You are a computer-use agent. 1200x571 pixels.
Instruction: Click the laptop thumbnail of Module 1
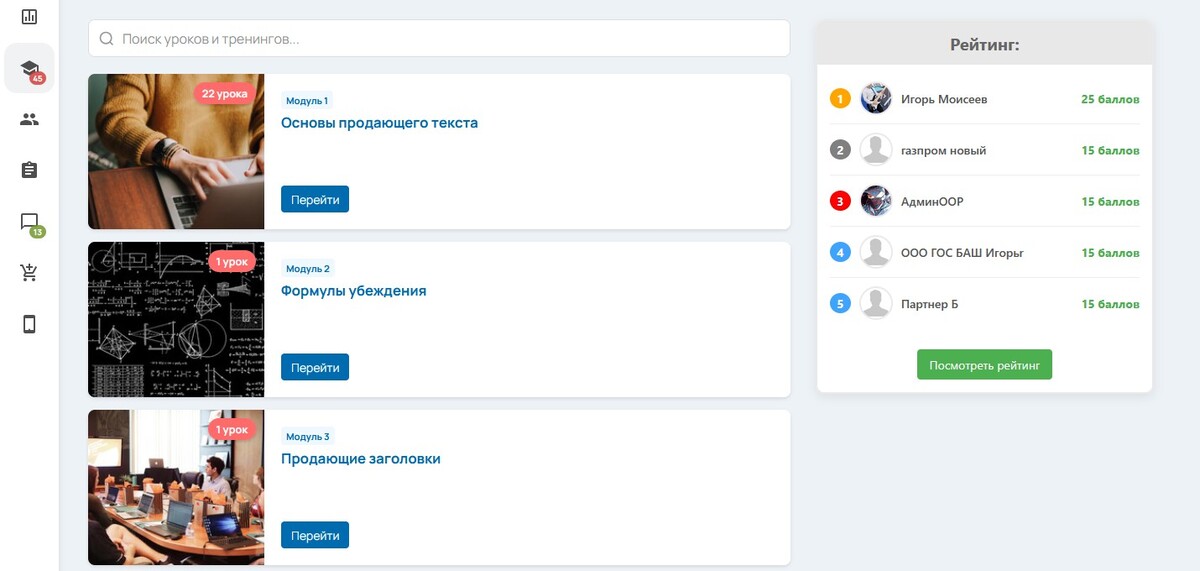point(176,152)
